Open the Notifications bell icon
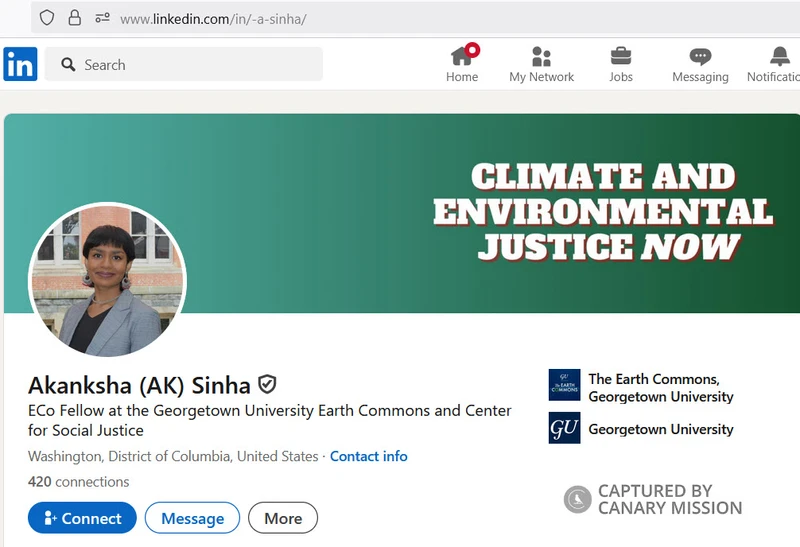The width and height of the screenshot is (800, 547). tap(780, 56)
